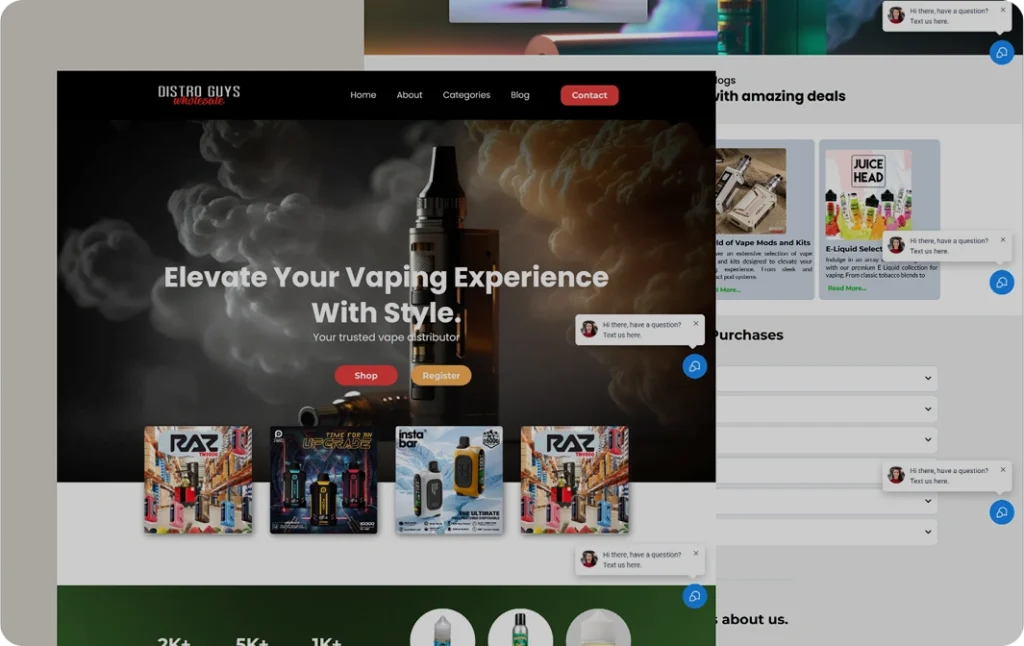Open the chat bubble icon beside the Register button
Screen dimensions: 1024x646
point(694,366)
